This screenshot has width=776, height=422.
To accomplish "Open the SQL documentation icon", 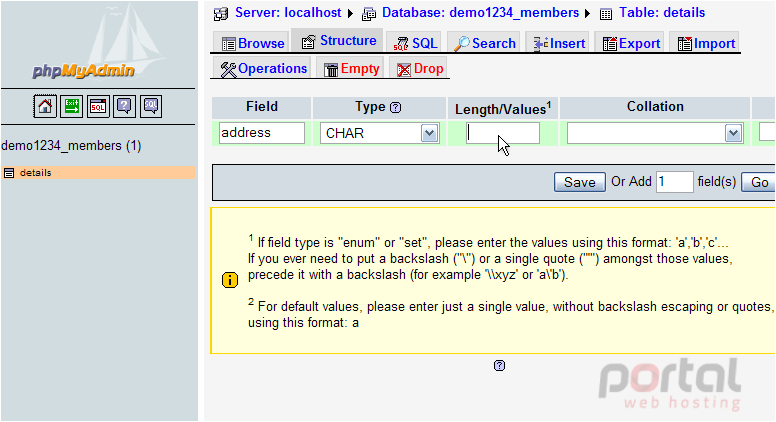I will [x=151, y=106].
